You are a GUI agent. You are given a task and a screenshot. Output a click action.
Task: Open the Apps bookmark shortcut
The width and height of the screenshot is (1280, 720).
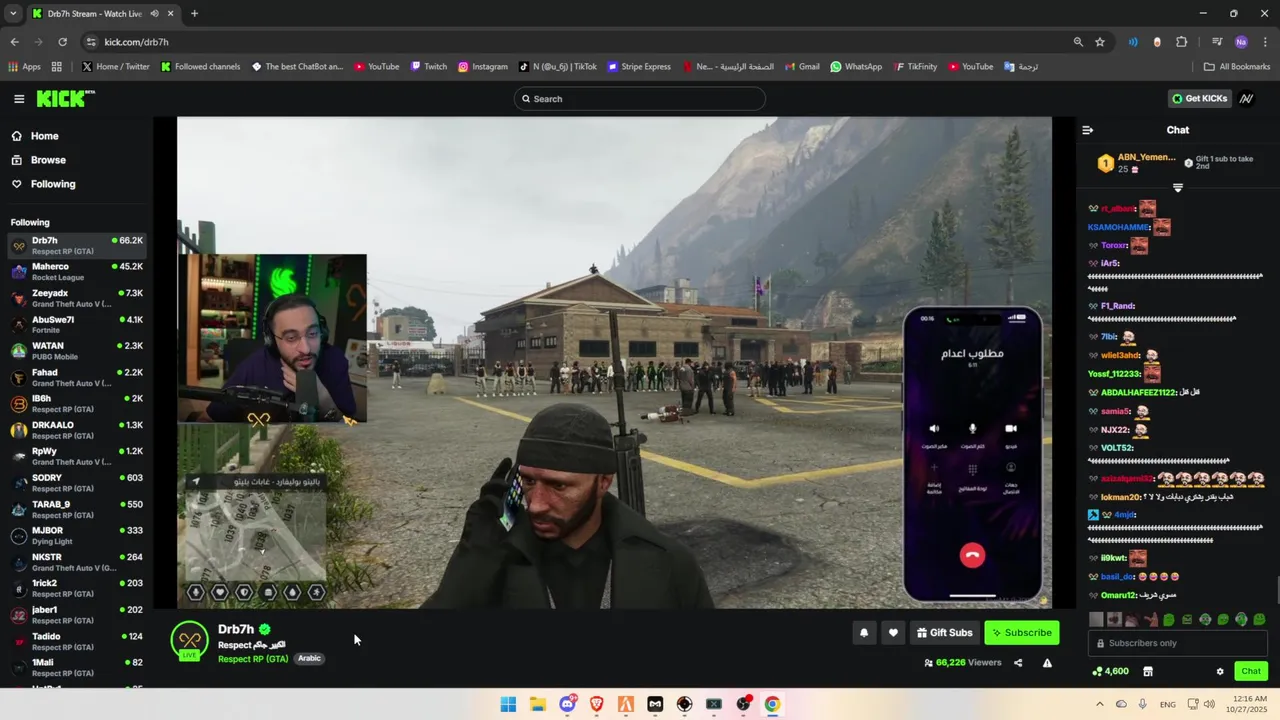[25, 67]
